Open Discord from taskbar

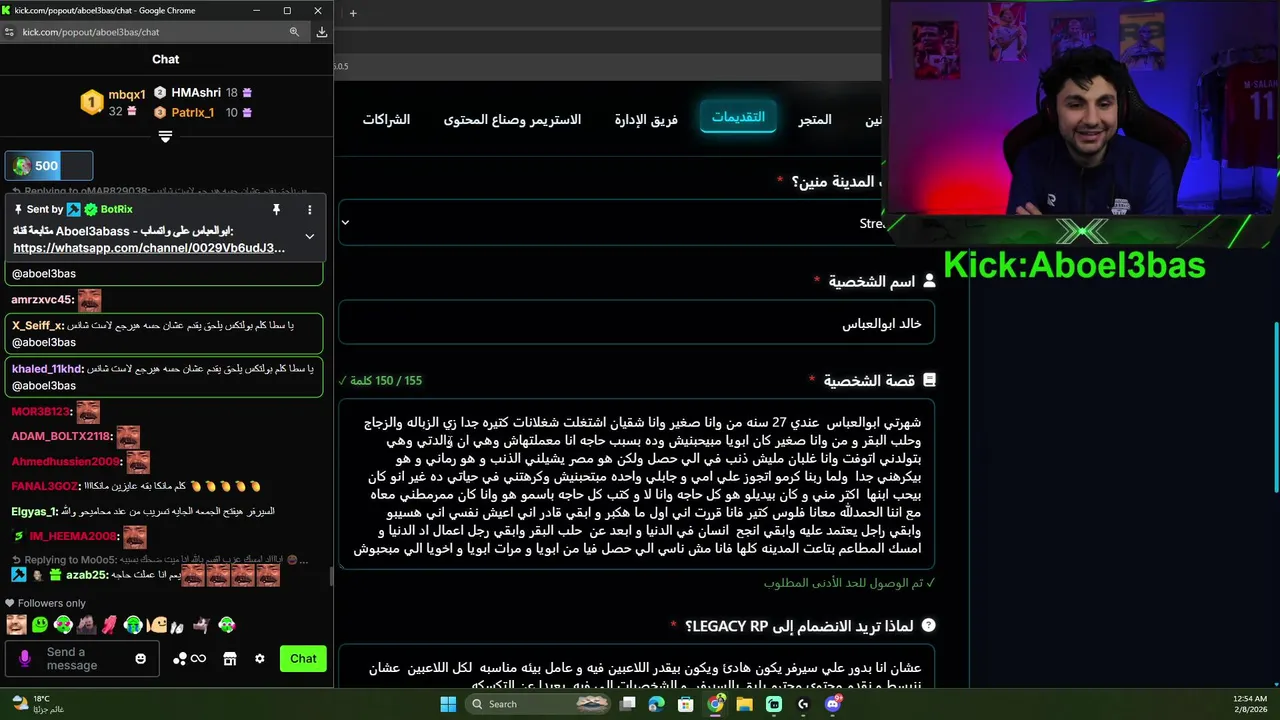pyautogui.click(x=833, y=704)
